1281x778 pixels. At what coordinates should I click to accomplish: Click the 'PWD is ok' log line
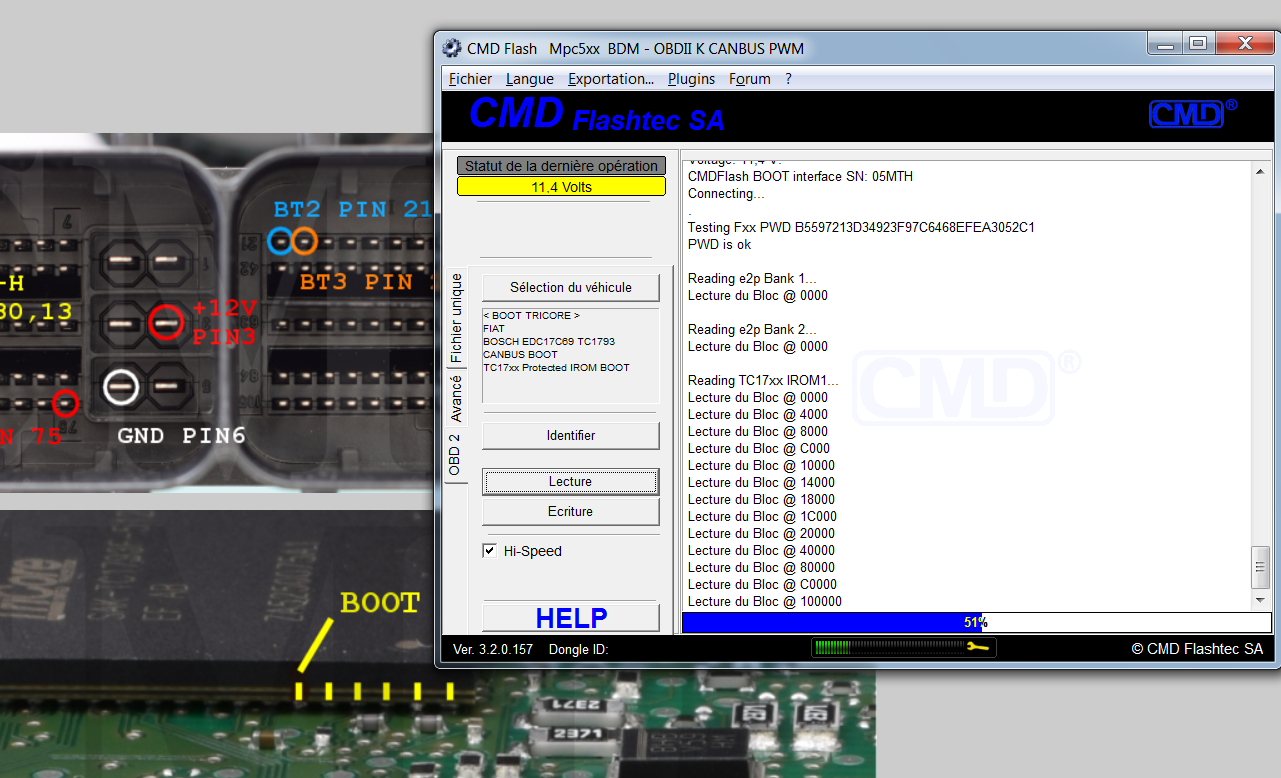point(720,244)
